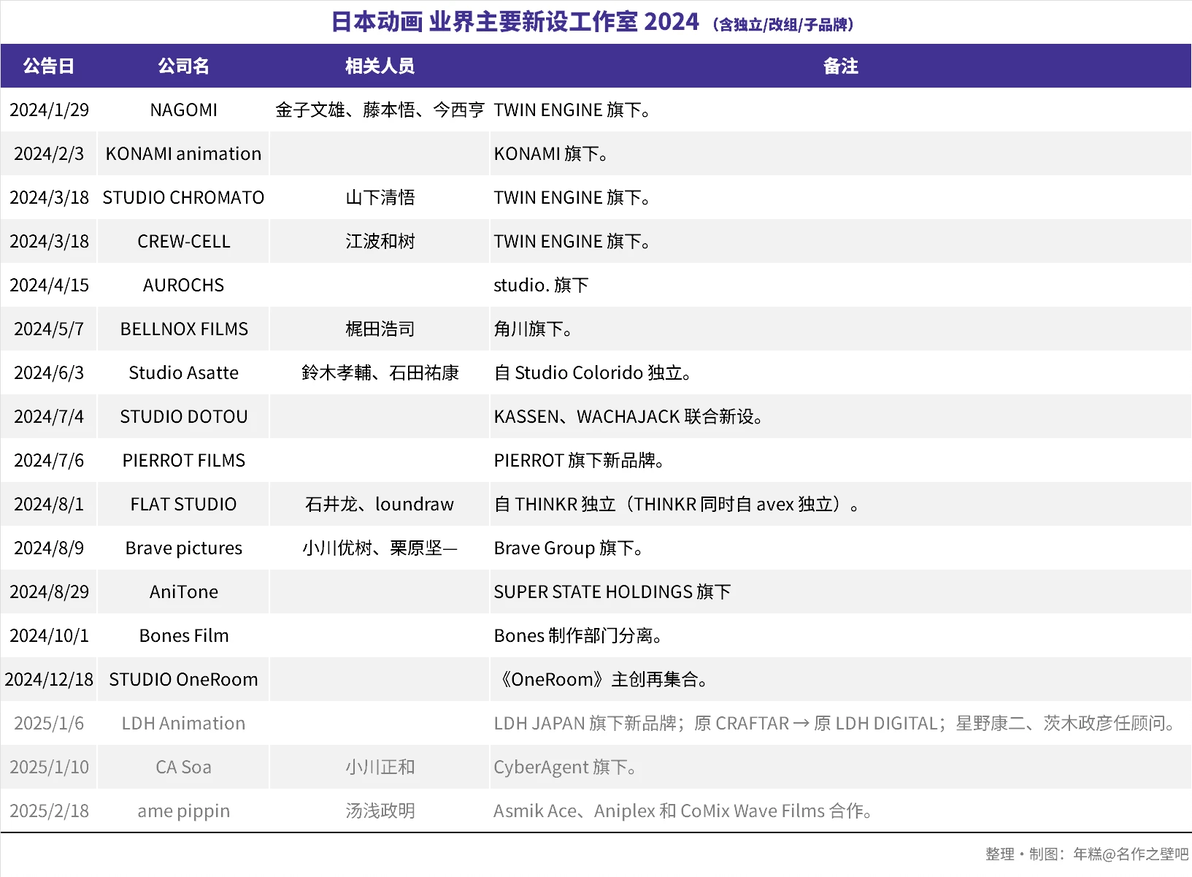1192x877 pixels.
Task: Click the note '自 Studio Colorido 独立'
Action: click(592, 373)
